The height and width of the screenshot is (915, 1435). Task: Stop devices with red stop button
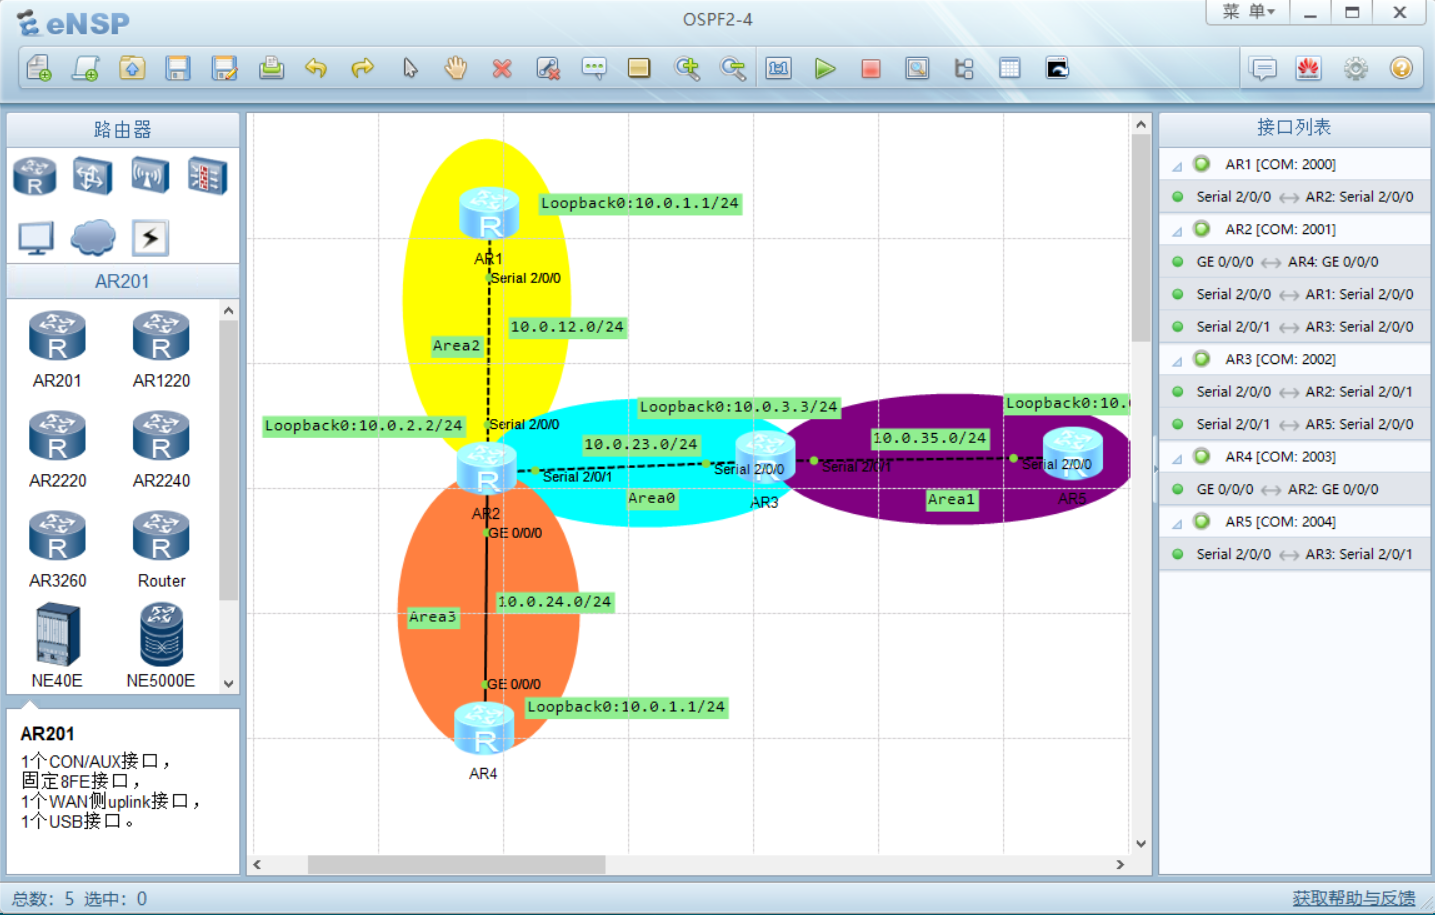[x=871, y=68]
